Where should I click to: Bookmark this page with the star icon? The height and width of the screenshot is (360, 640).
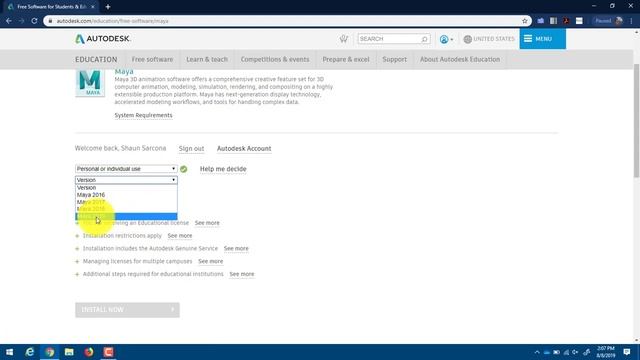click(524, 21)
